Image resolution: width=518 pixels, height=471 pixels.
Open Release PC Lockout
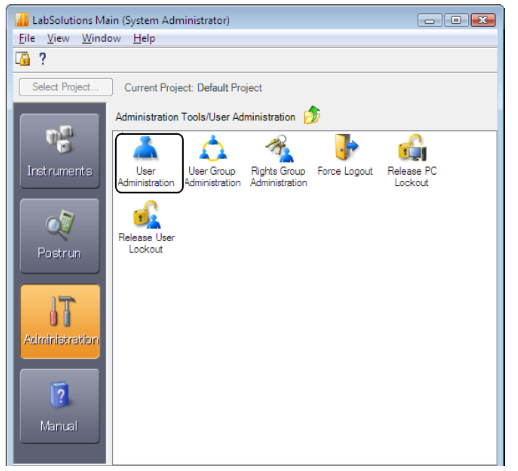412,161
